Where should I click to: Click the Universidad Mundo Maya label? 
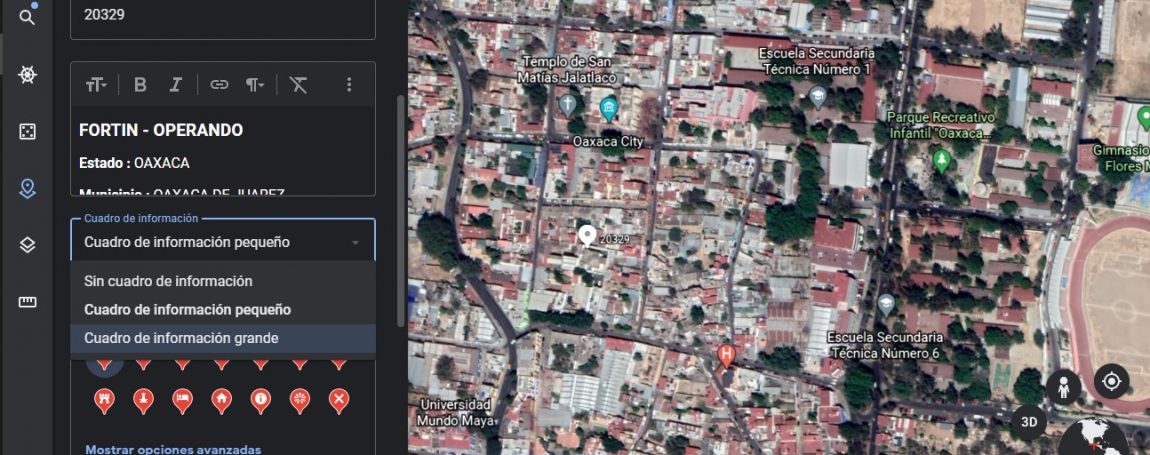(455, 412)
